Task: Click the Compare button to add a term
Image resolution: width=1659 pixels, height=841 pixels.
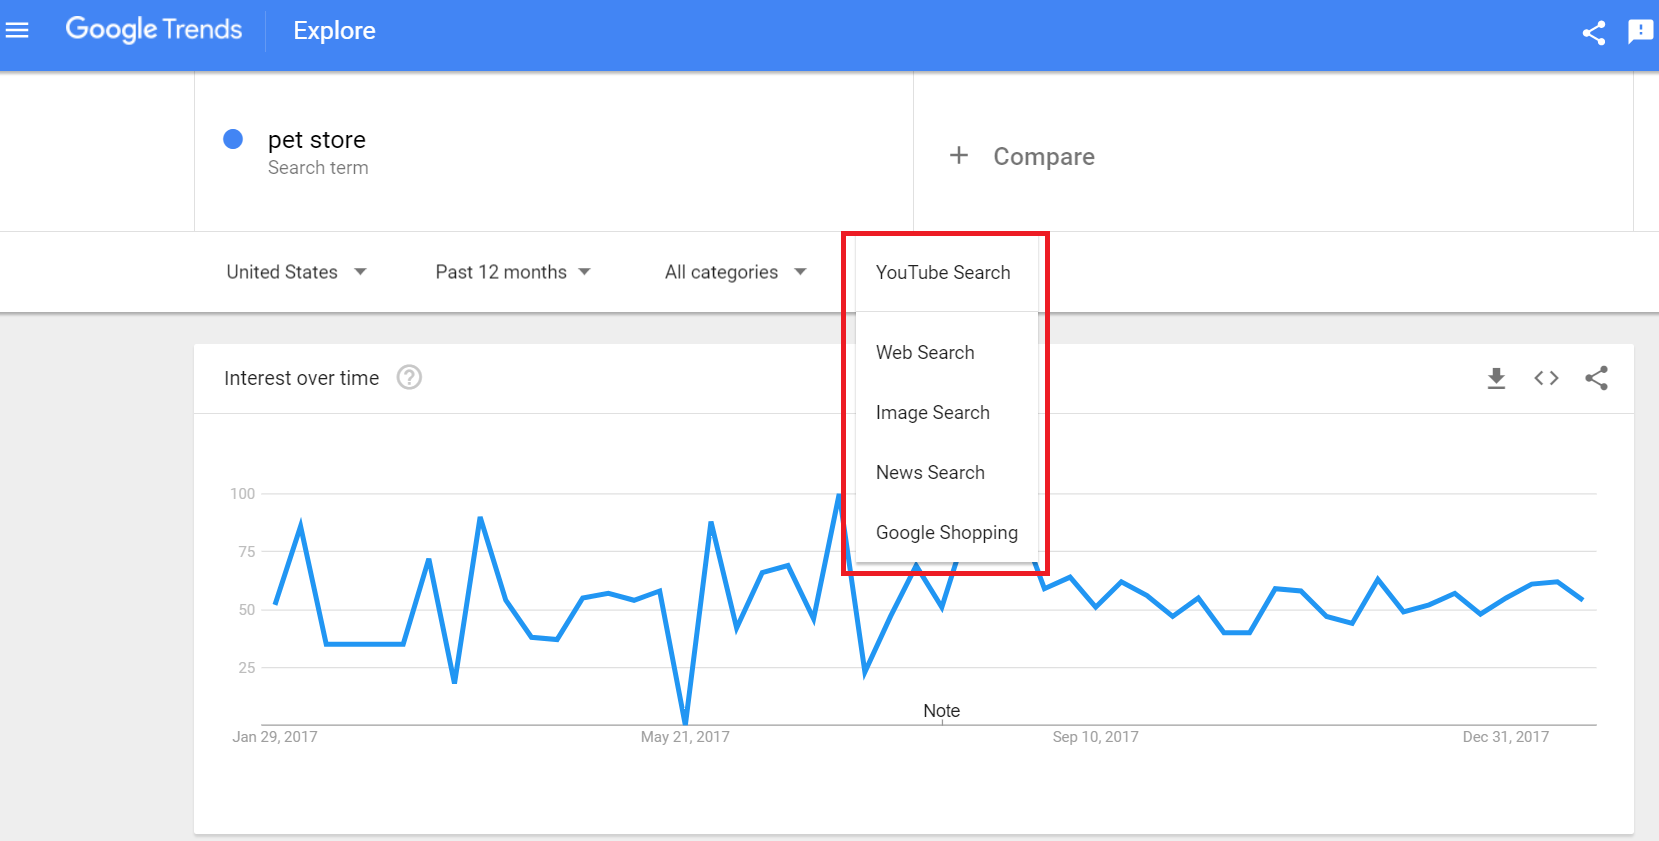Action: (x=1022, y=156)
